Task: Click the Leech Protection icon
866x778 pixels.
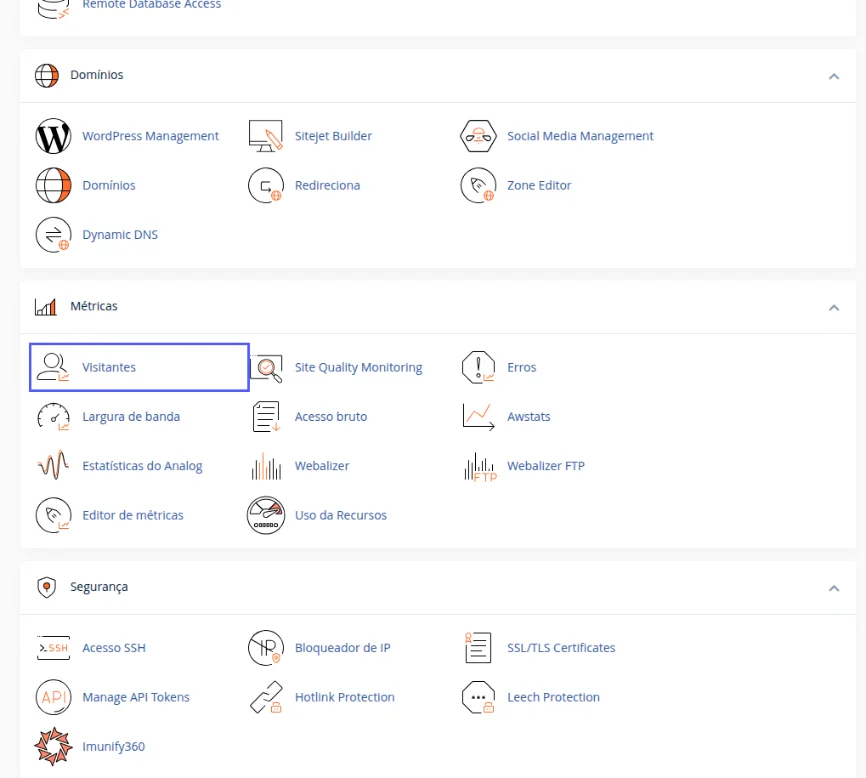Action: coord(478,697)
